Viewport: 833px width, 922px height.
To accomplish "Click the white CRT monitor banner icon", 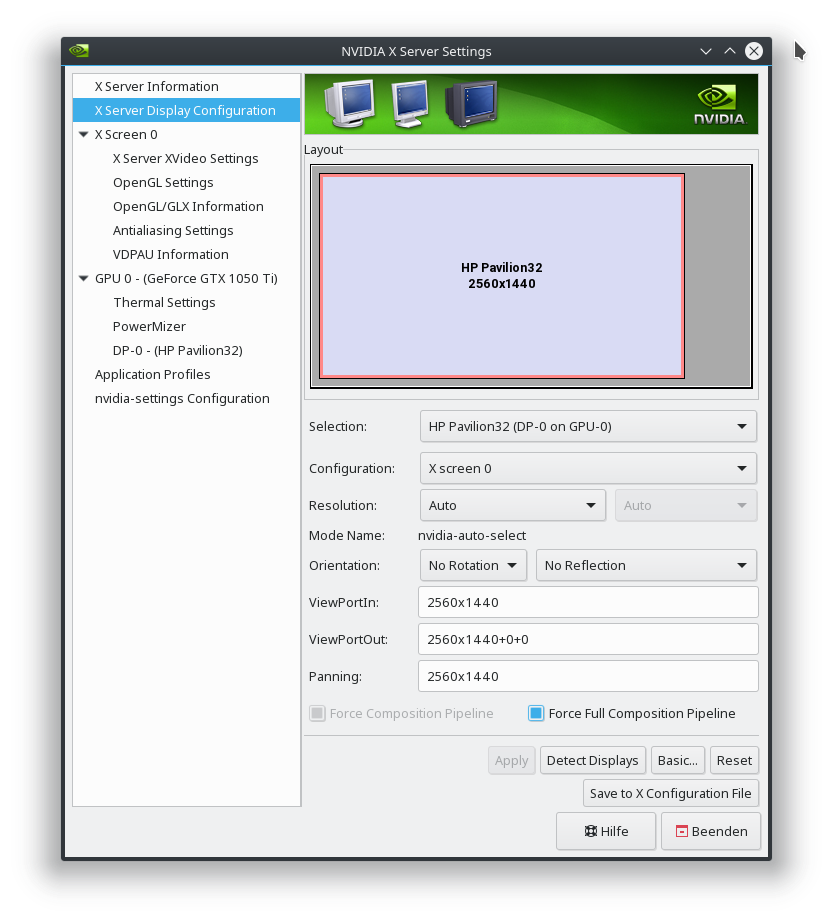I will [x=349, y=103].
